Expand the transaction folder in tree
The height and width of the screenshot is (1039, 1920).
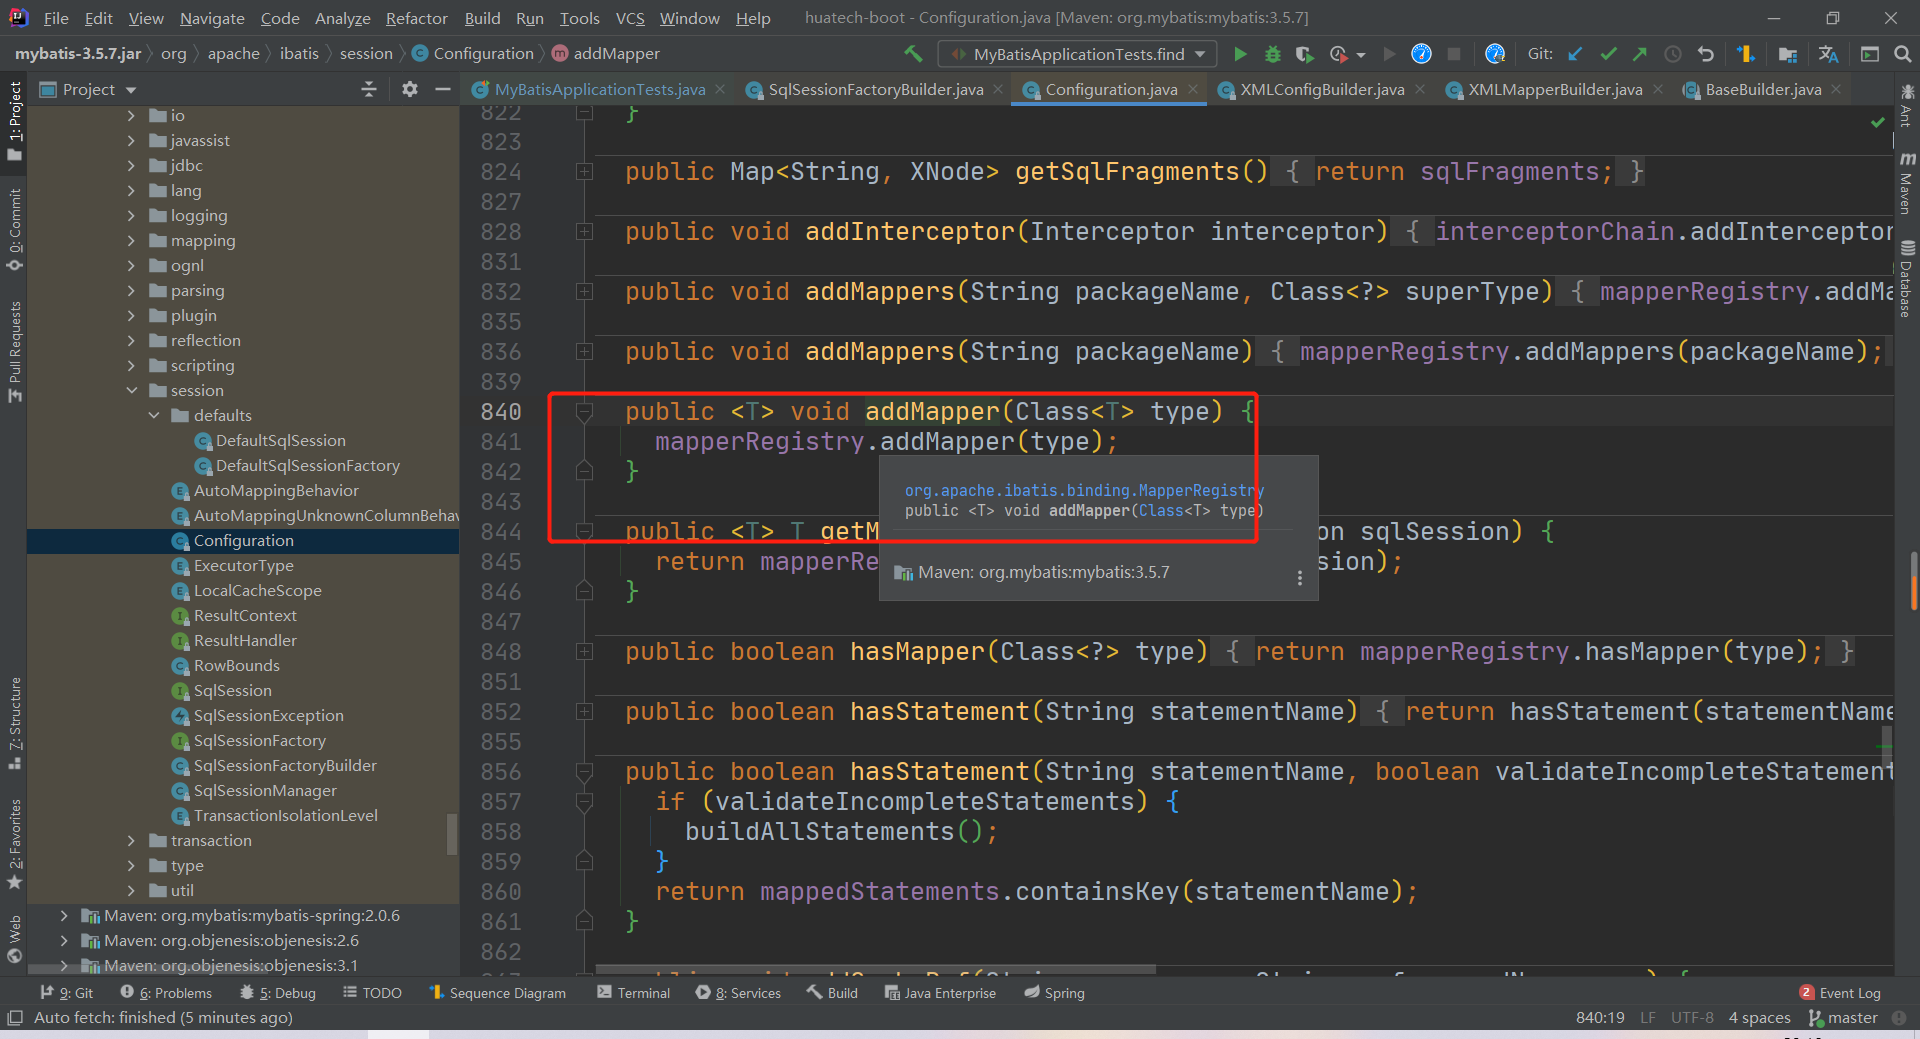pyautogui.click(x=132, y=840)
